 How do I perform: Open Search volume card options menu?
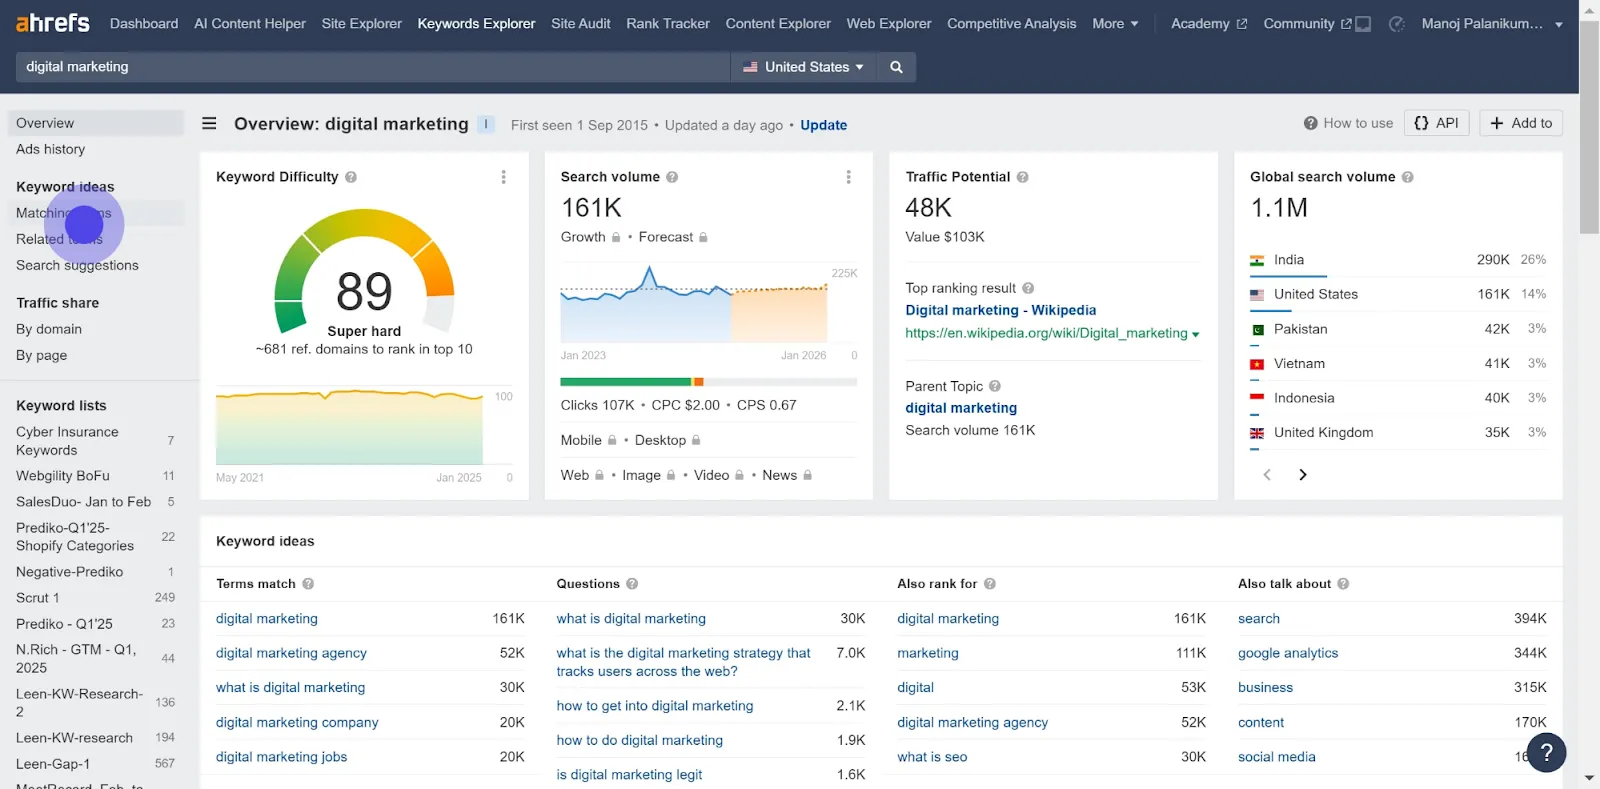(x=848, y=177)
